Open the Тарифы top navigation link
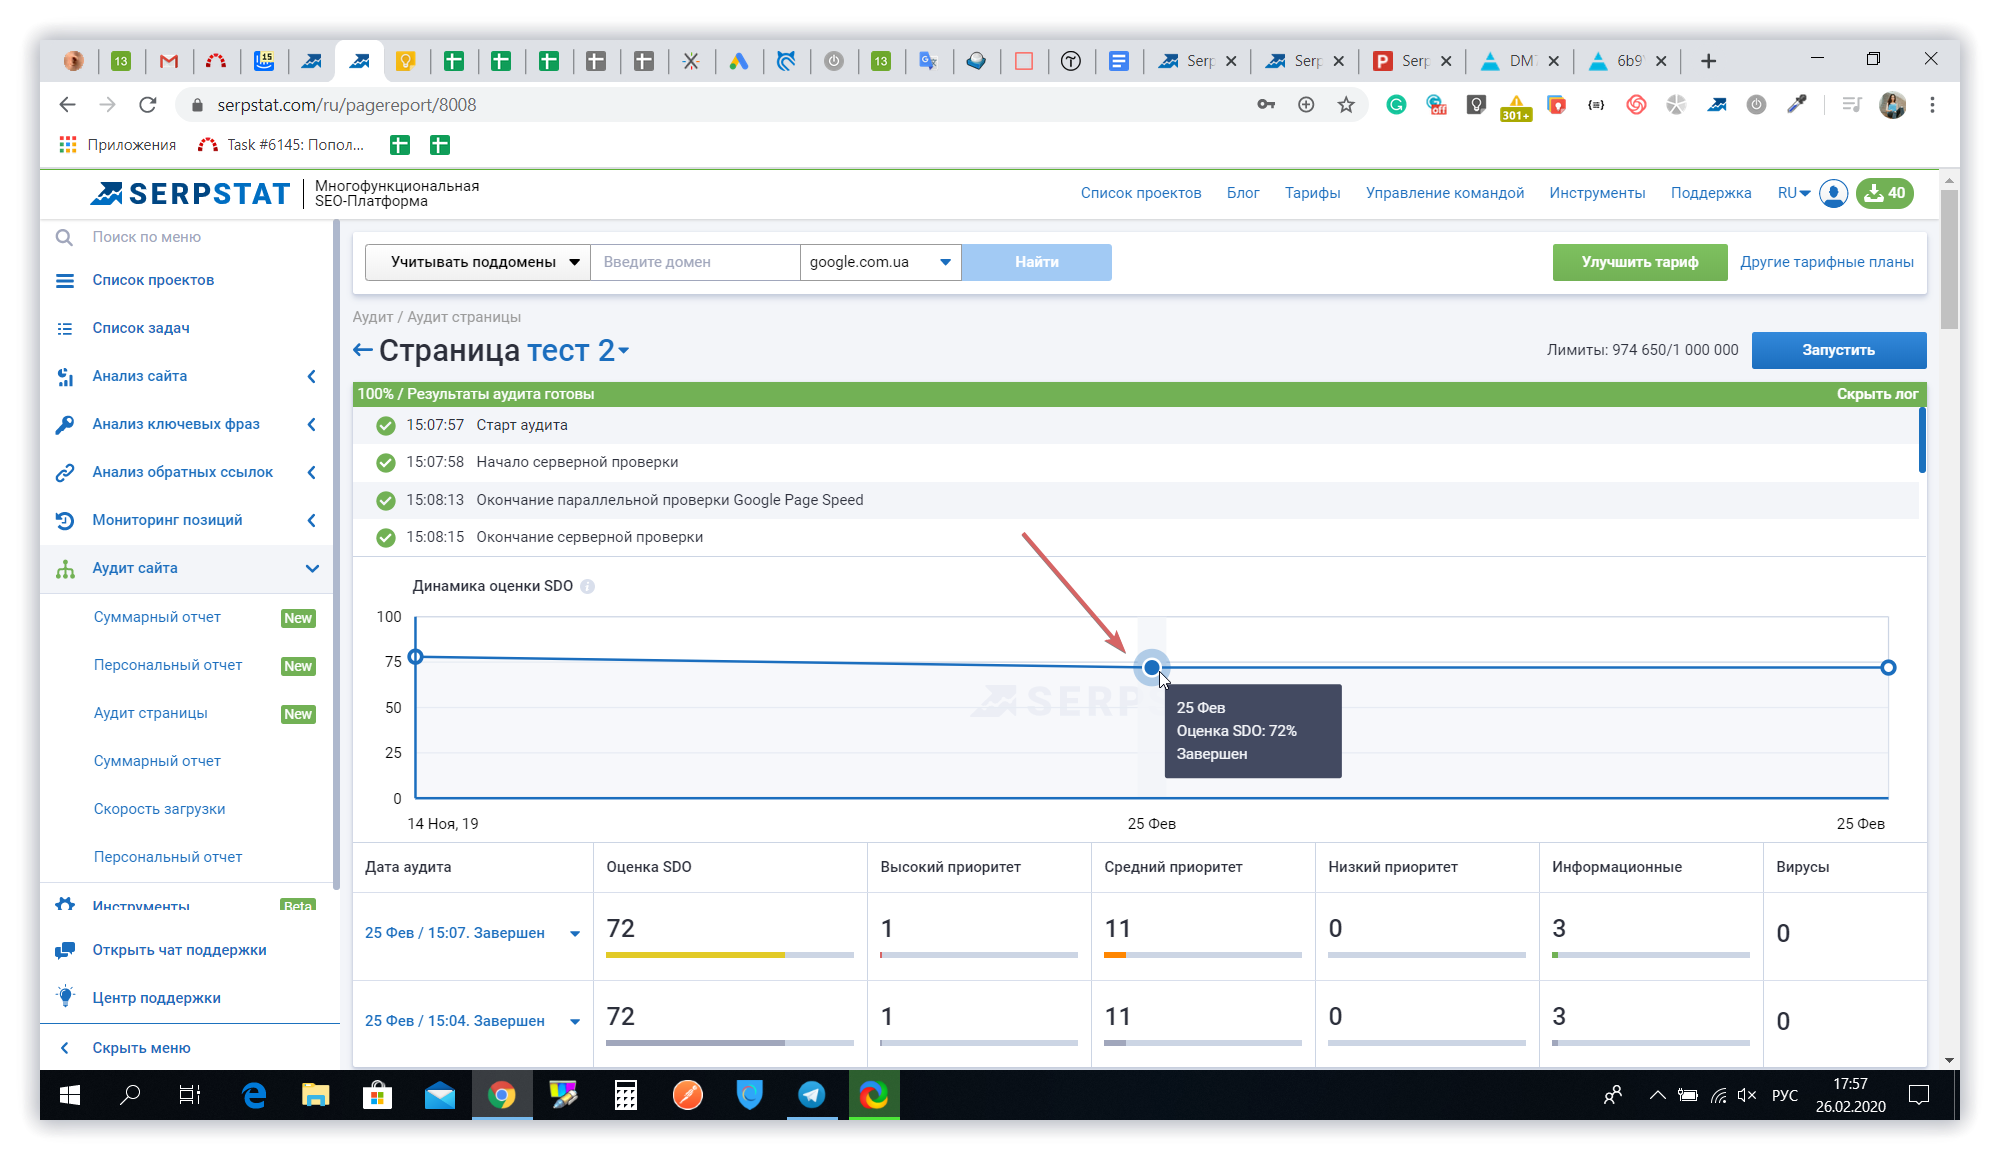 click(1312, 193)
